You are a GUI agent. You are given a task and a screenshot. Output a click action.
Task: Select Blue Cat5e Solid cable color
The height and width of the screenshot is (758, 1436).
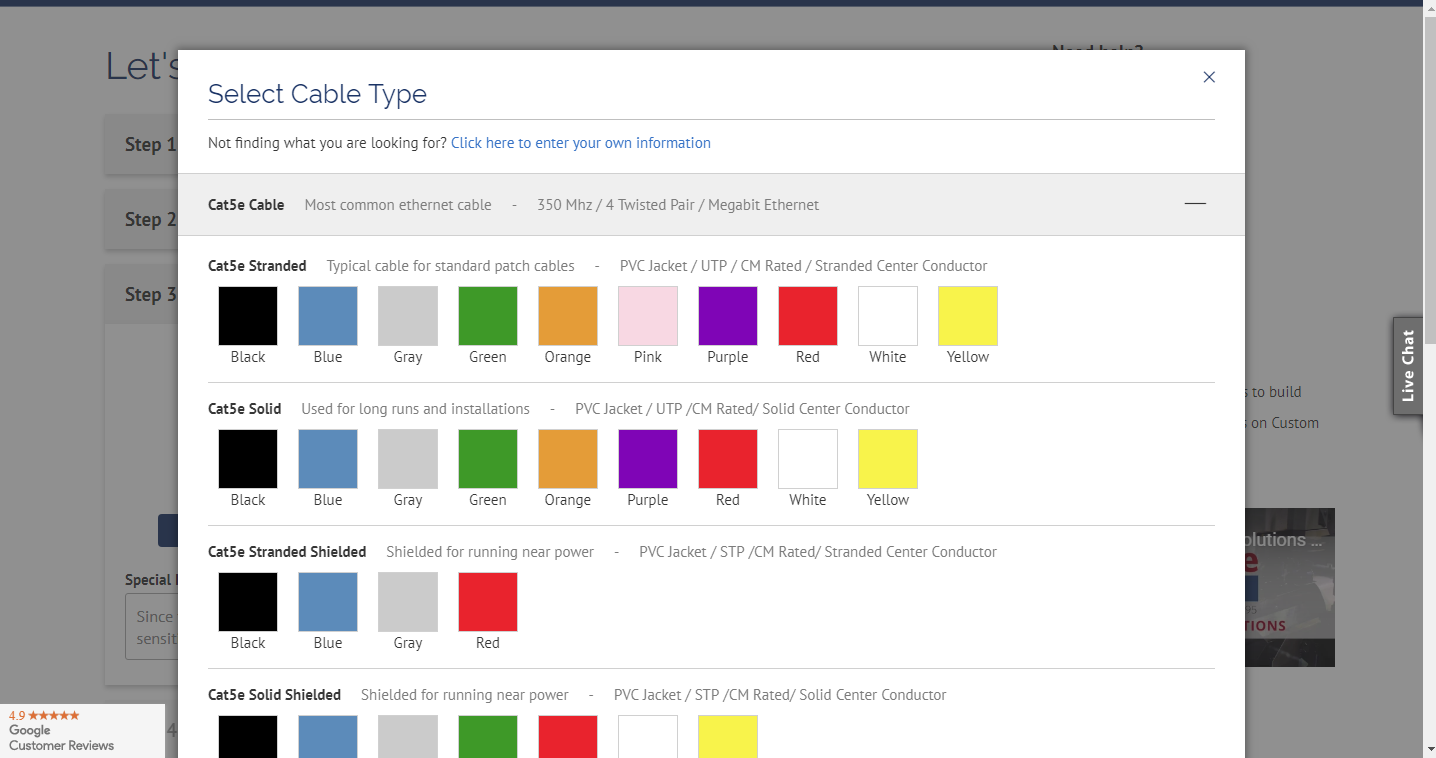(x=328, y=459)
